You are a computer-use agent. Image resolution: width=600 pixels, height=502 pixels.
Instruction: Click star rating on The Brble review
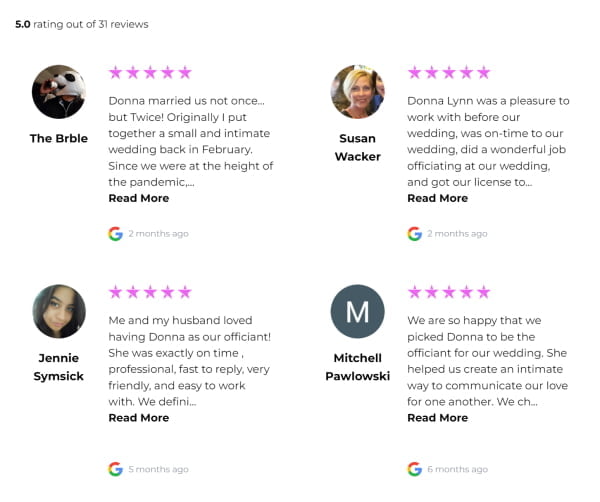click(150, 72)
